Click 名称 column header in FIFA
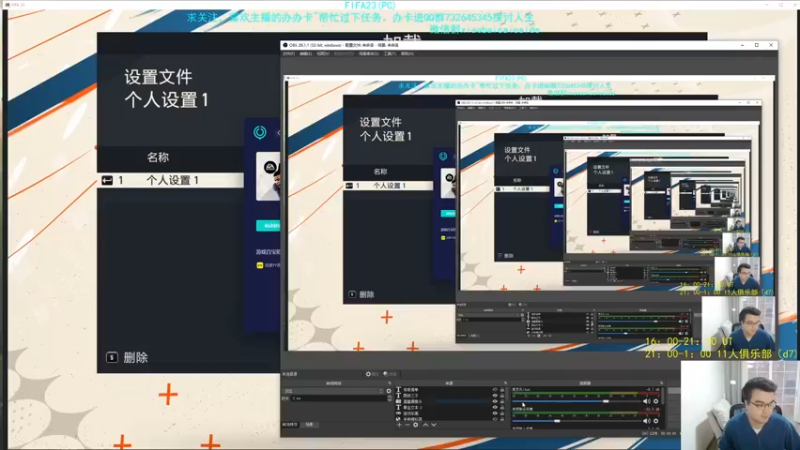This screenshot has width=800, height=450. tap(158, 157)
